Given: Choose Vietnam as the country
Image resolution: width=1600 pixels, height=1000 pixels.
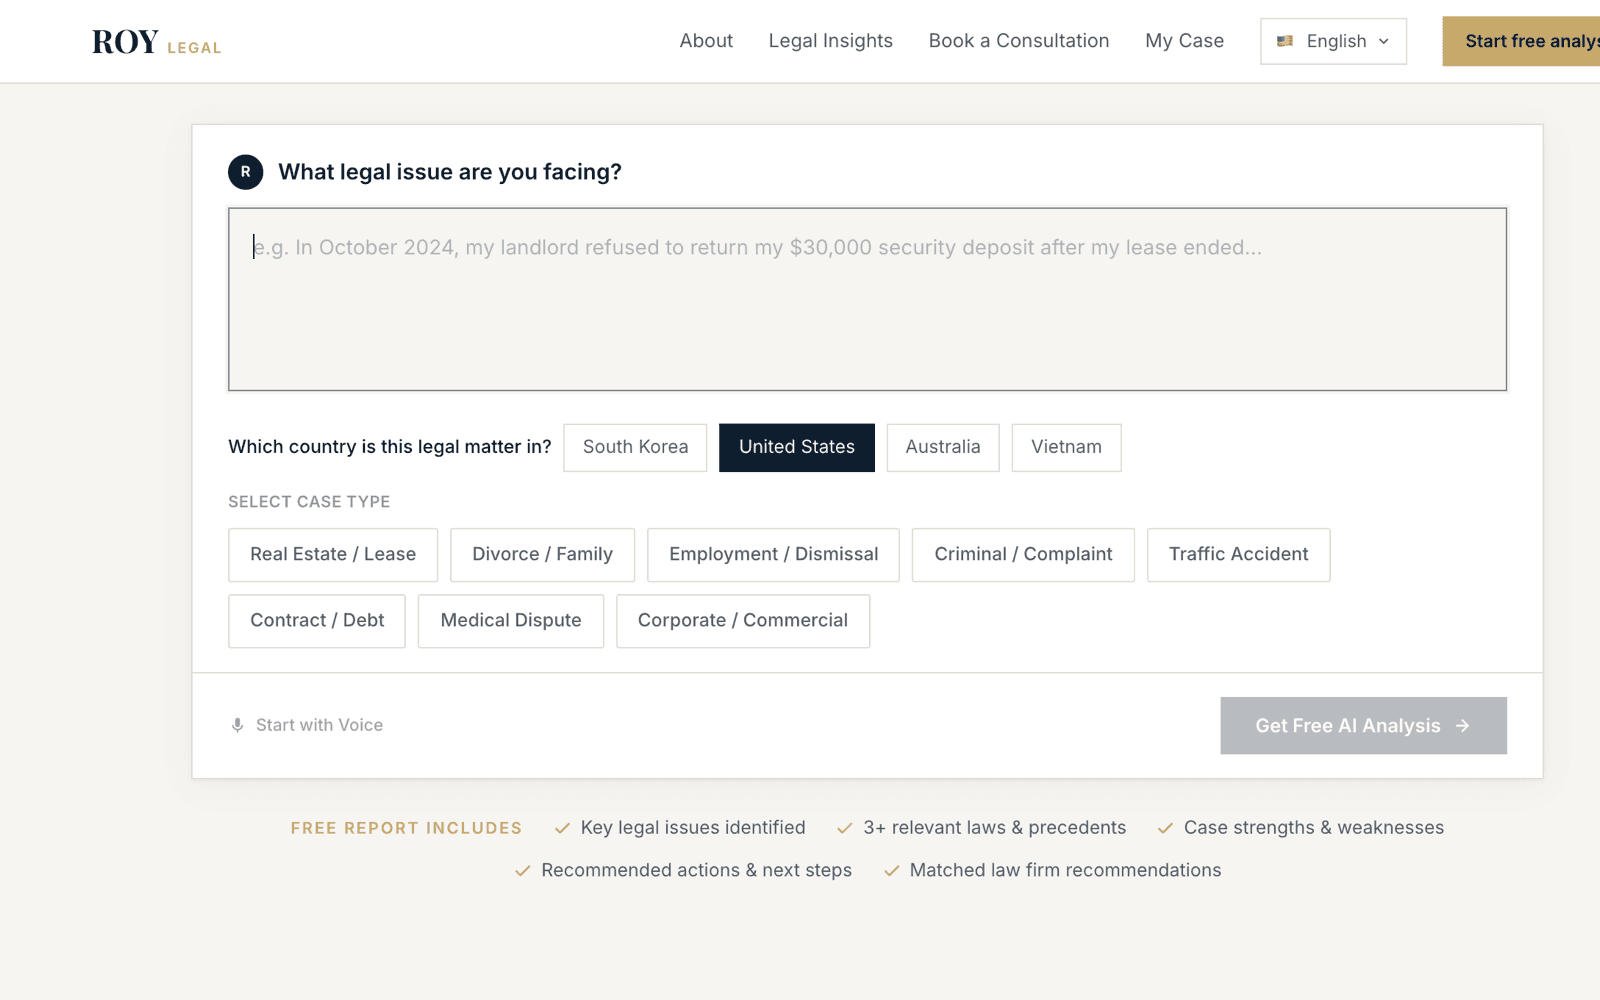Looking at the screenshot, I should click(x=1066, y=447).
